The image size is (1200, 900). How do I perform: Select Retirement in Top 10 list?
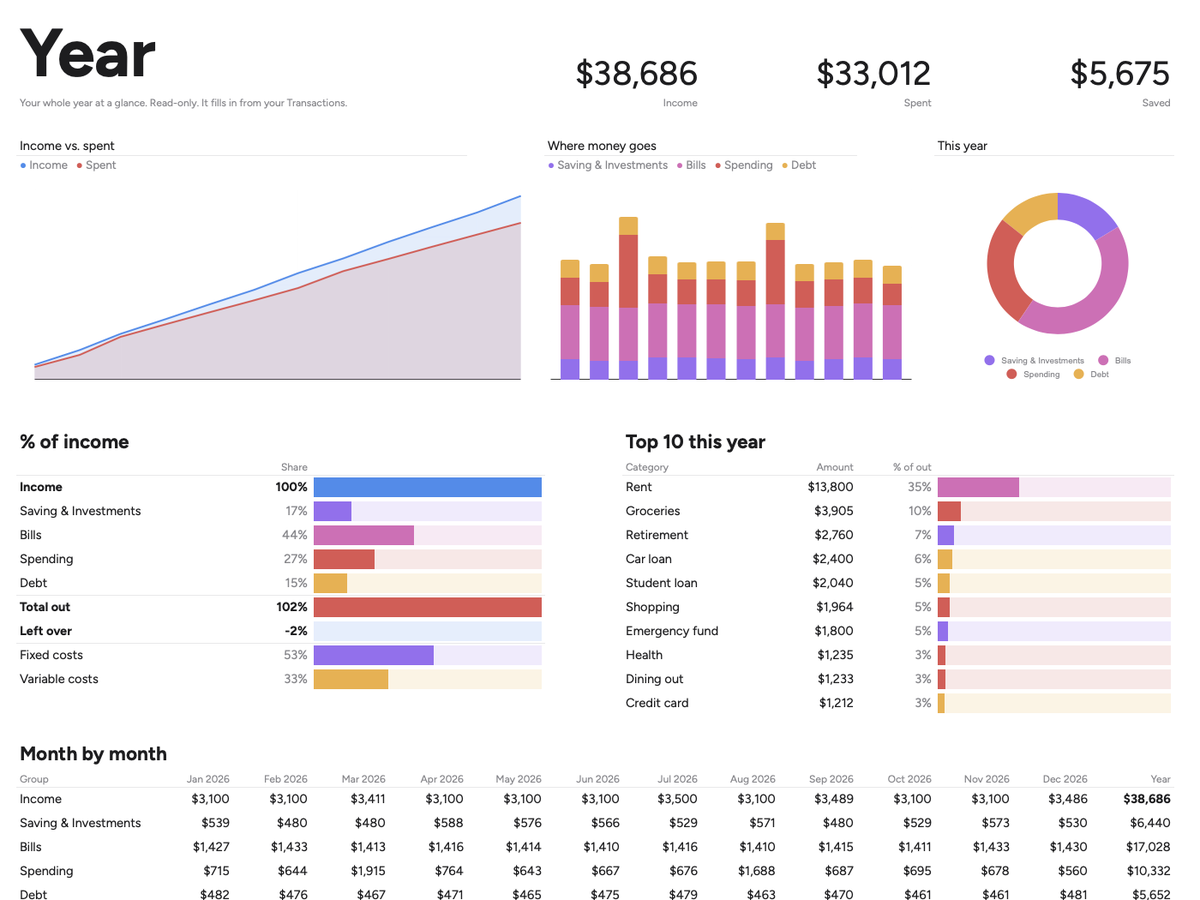657,535
